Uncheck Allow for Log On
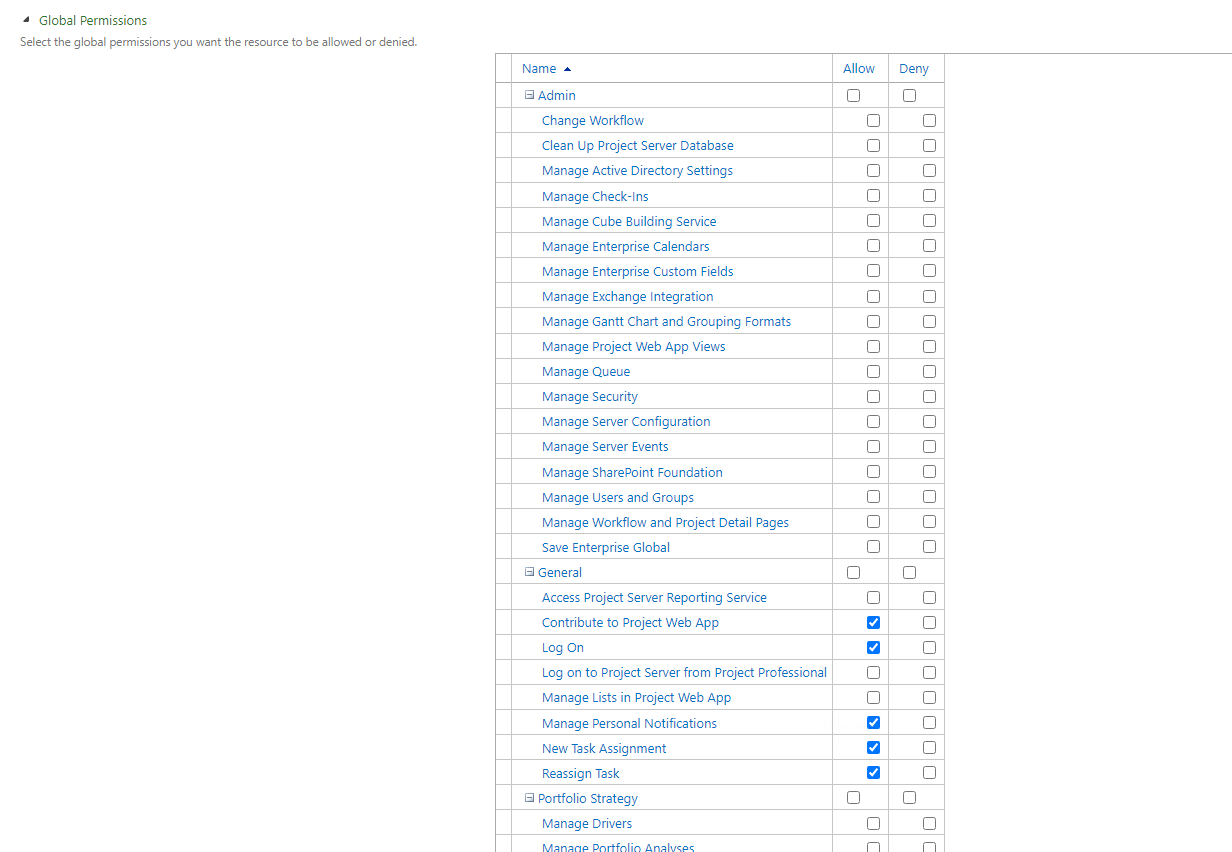 [x=874, y=647]
